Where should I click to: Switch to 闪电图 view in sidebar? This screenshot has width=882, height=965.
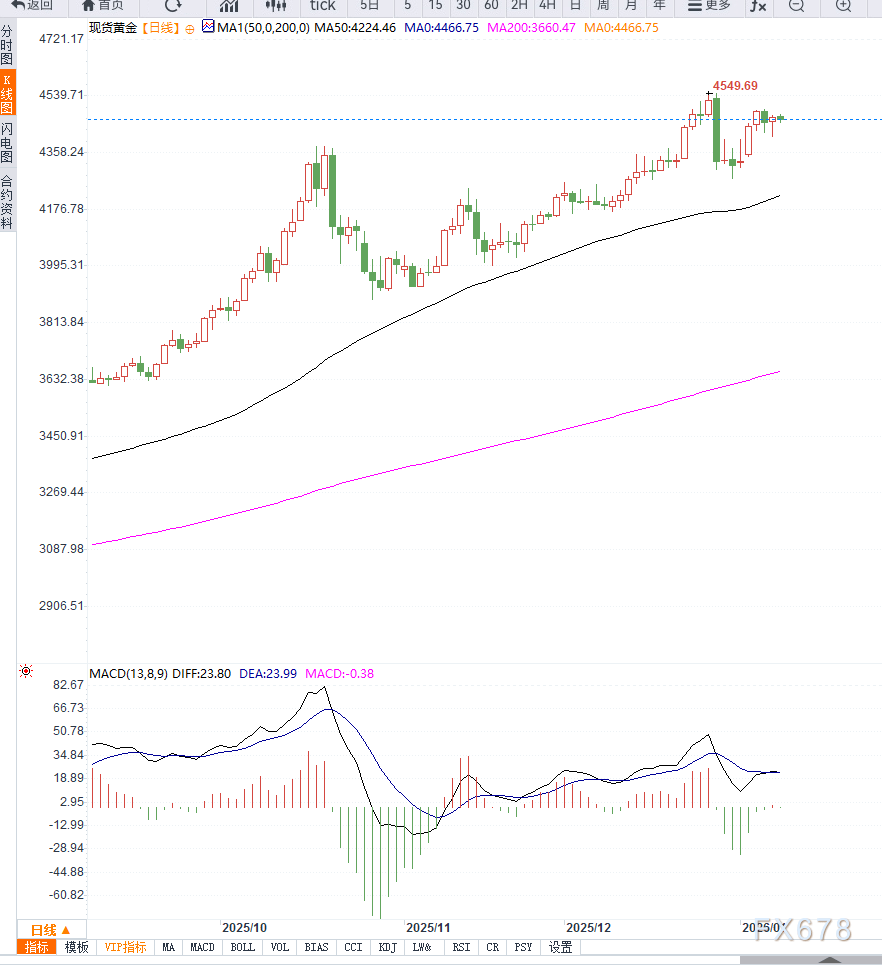point(7,144)
